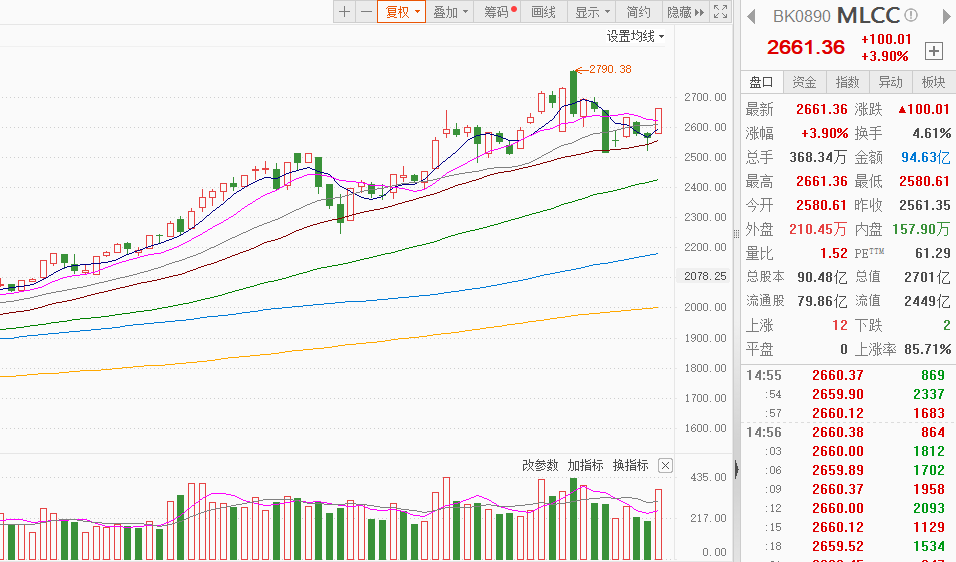The width and height of the screenshot is (956, 562).
Task: Open the 叠加 overlay dropdown
Action: (x=450, y=12)
